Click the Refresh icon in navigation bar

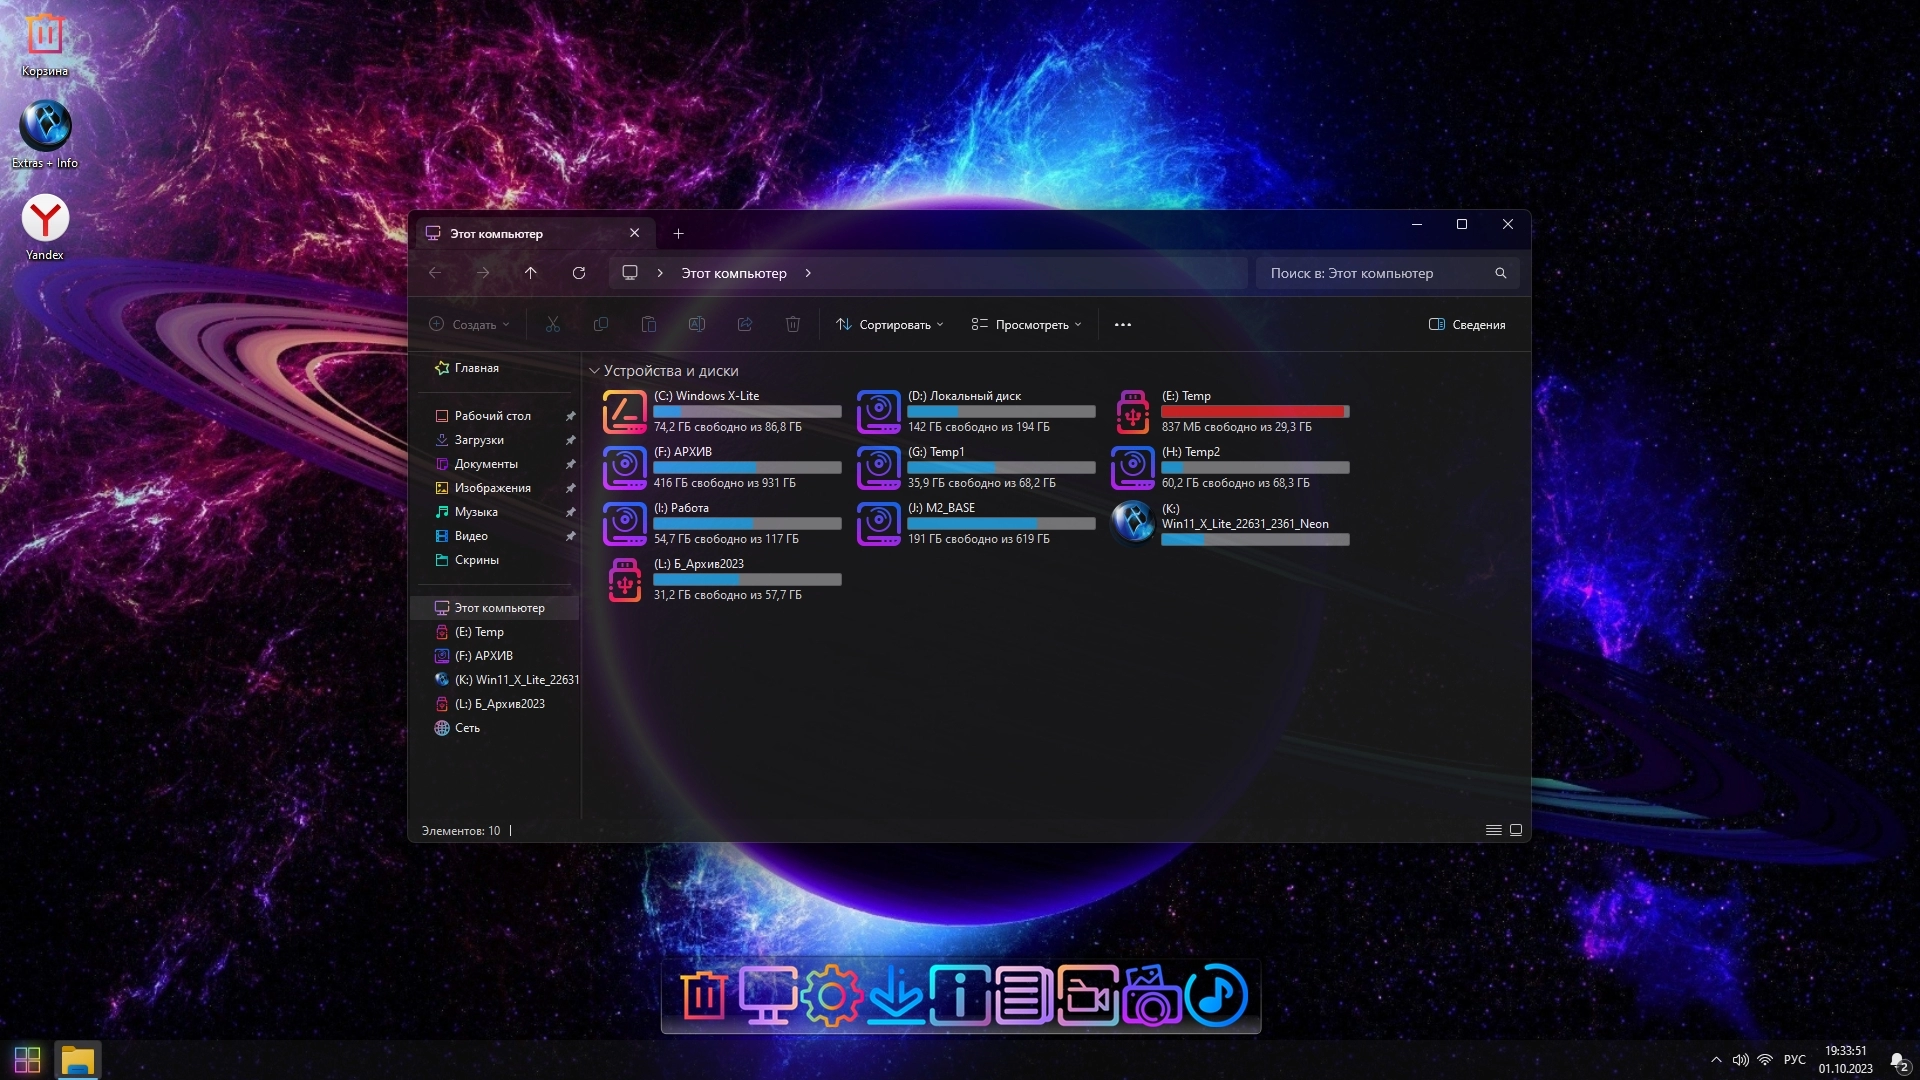point(578,273)
